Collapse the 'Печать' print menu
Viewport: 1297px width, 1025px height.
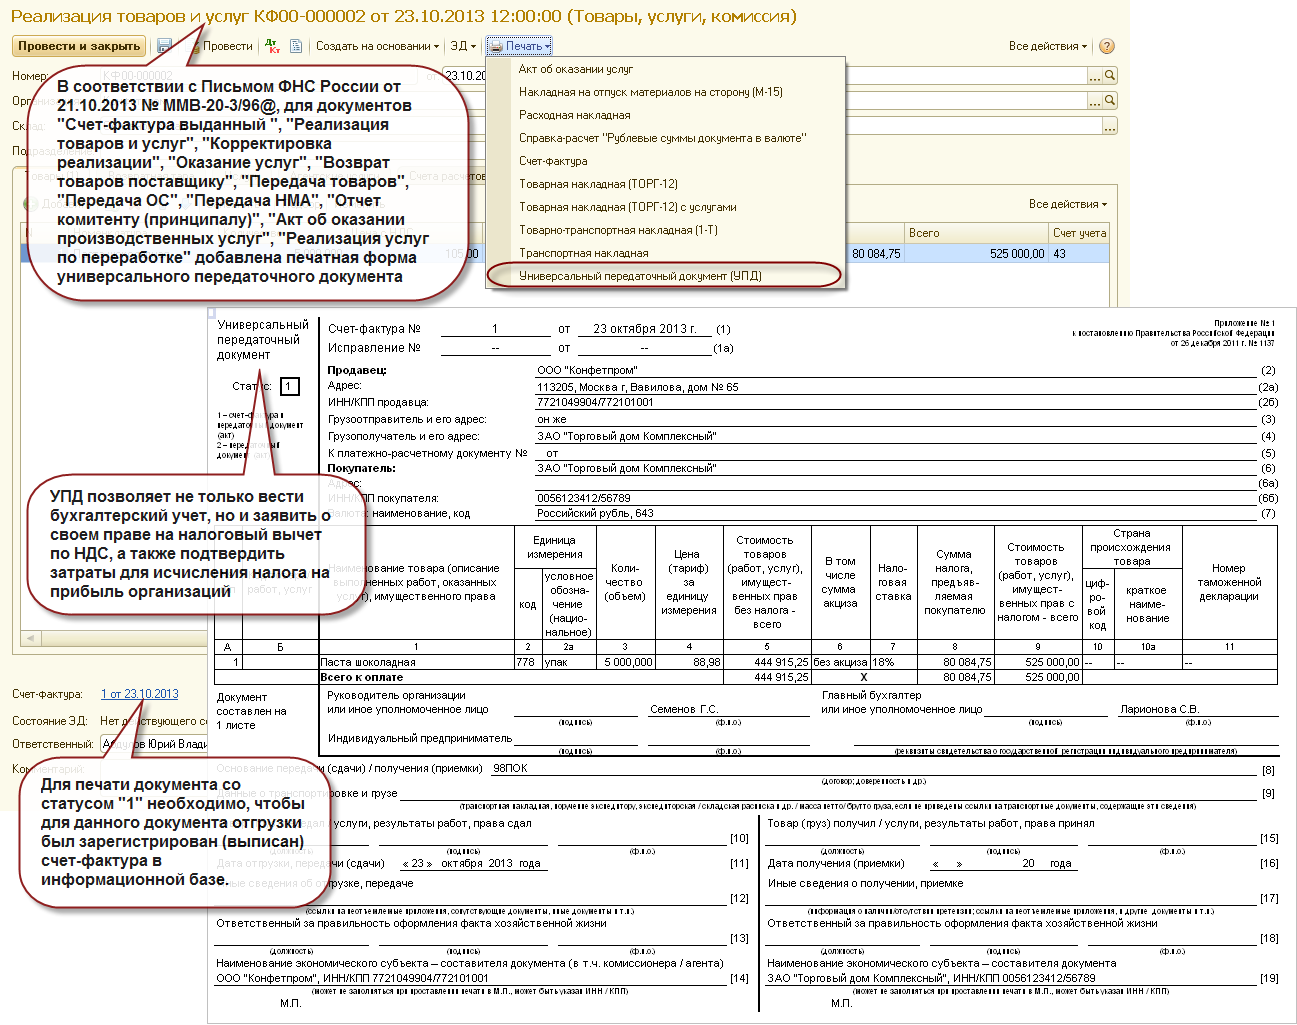[519, 46]
